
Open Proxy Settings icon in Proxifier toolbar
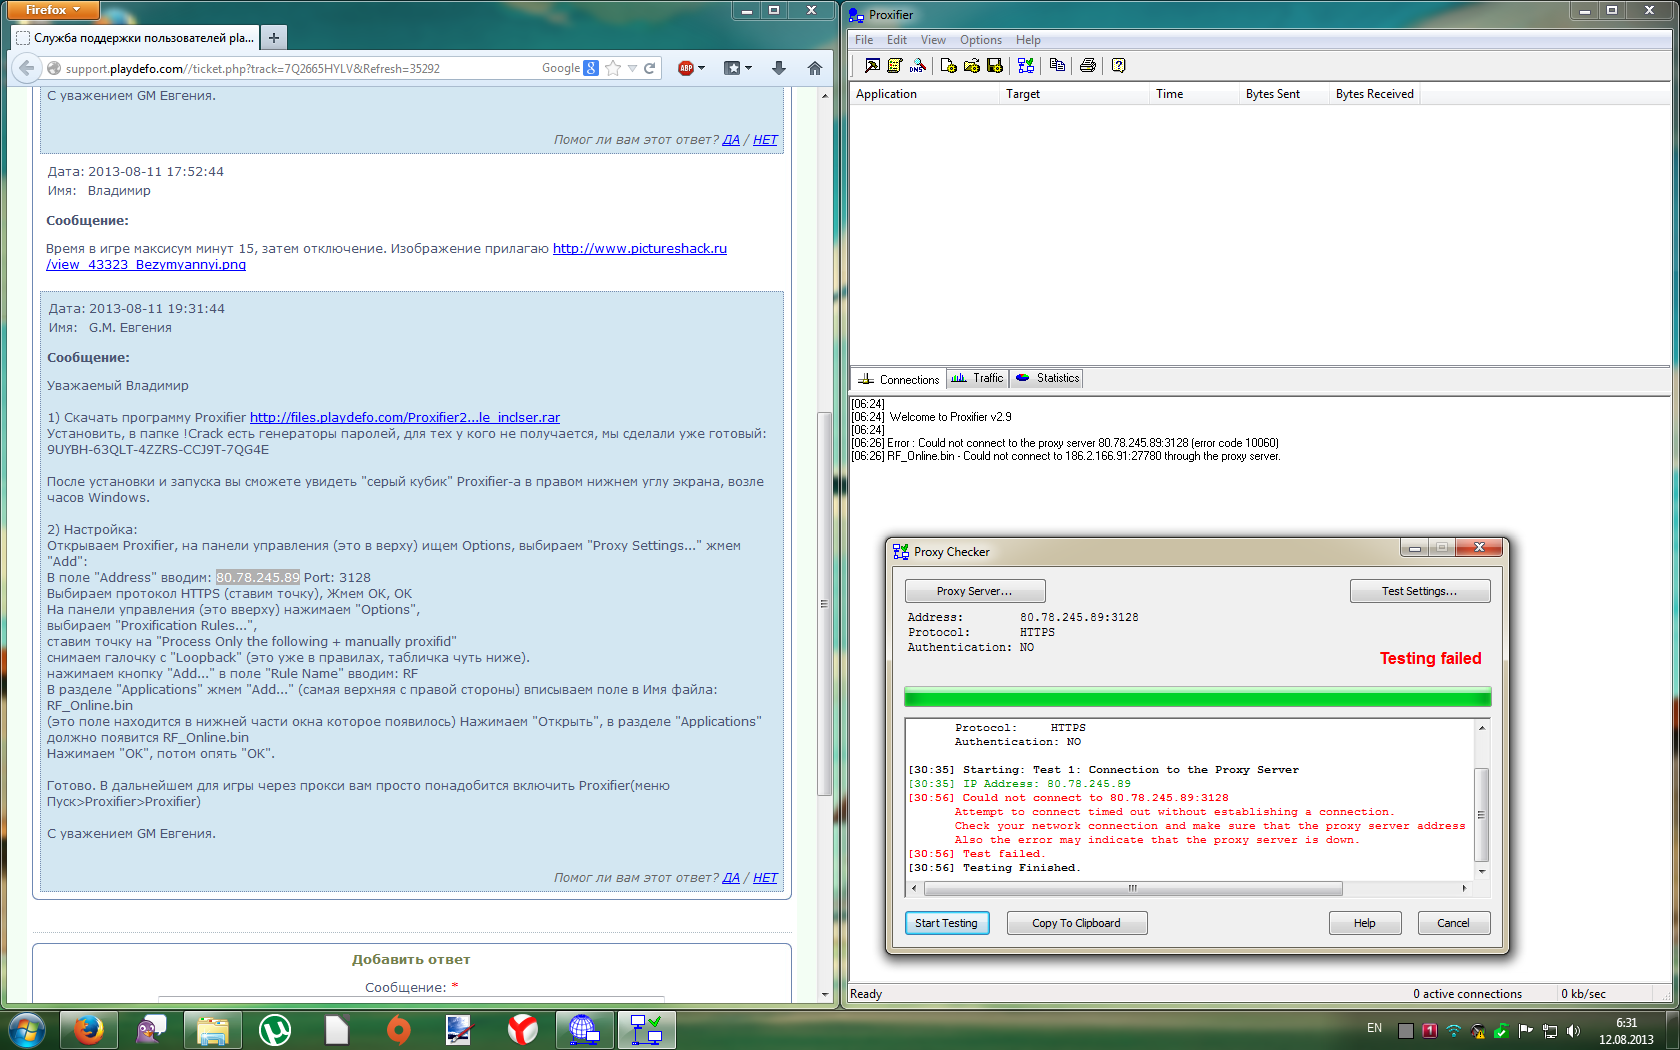point(872,65)
